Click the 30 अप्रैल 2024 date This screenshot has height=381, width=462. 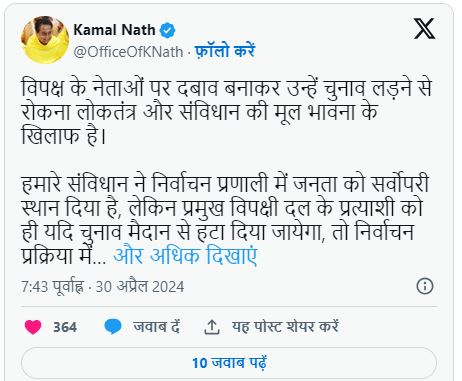click(140, 287)
